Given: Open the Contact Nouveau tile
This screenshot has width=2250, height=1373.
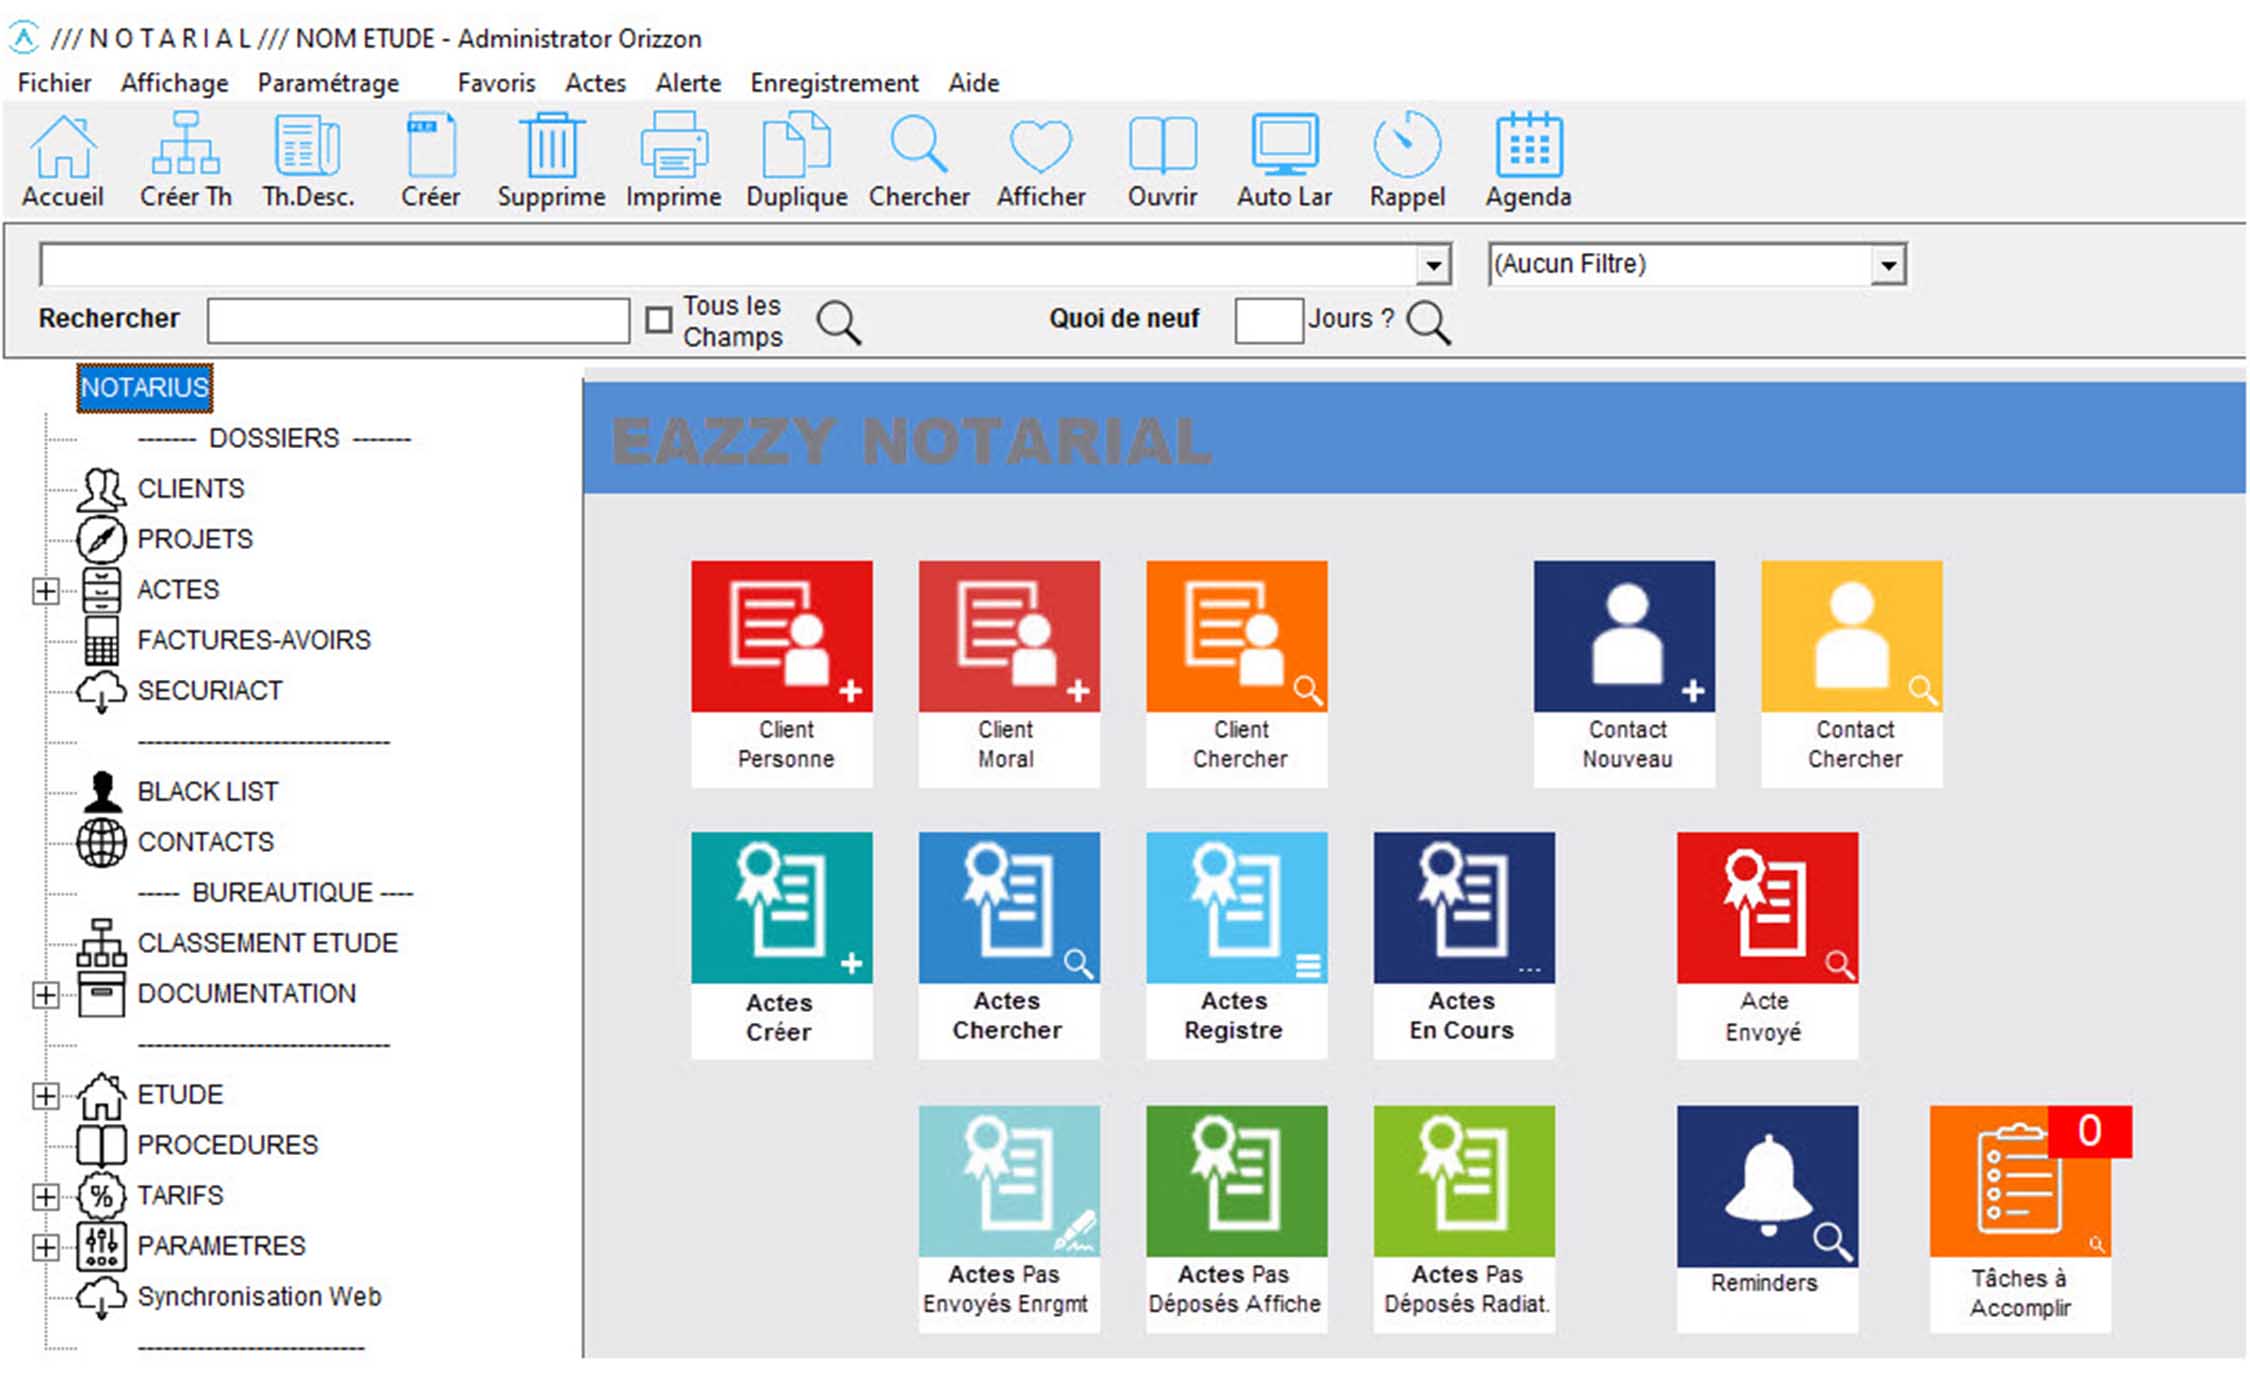Looking at the screenshot, I should coord(1624,673).
